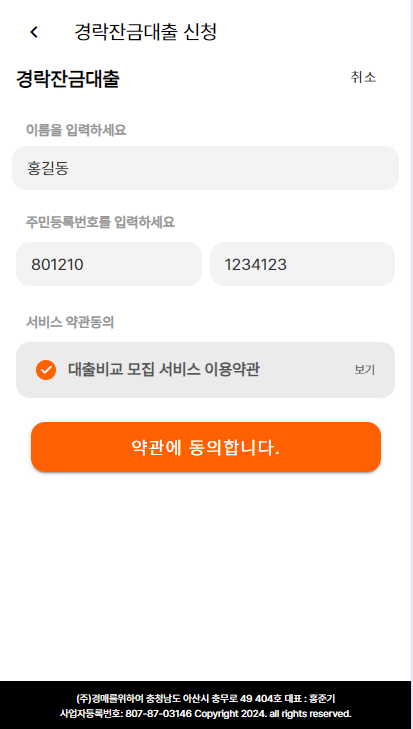Click the 서비스 약관동의 label

tap(70, 322)
